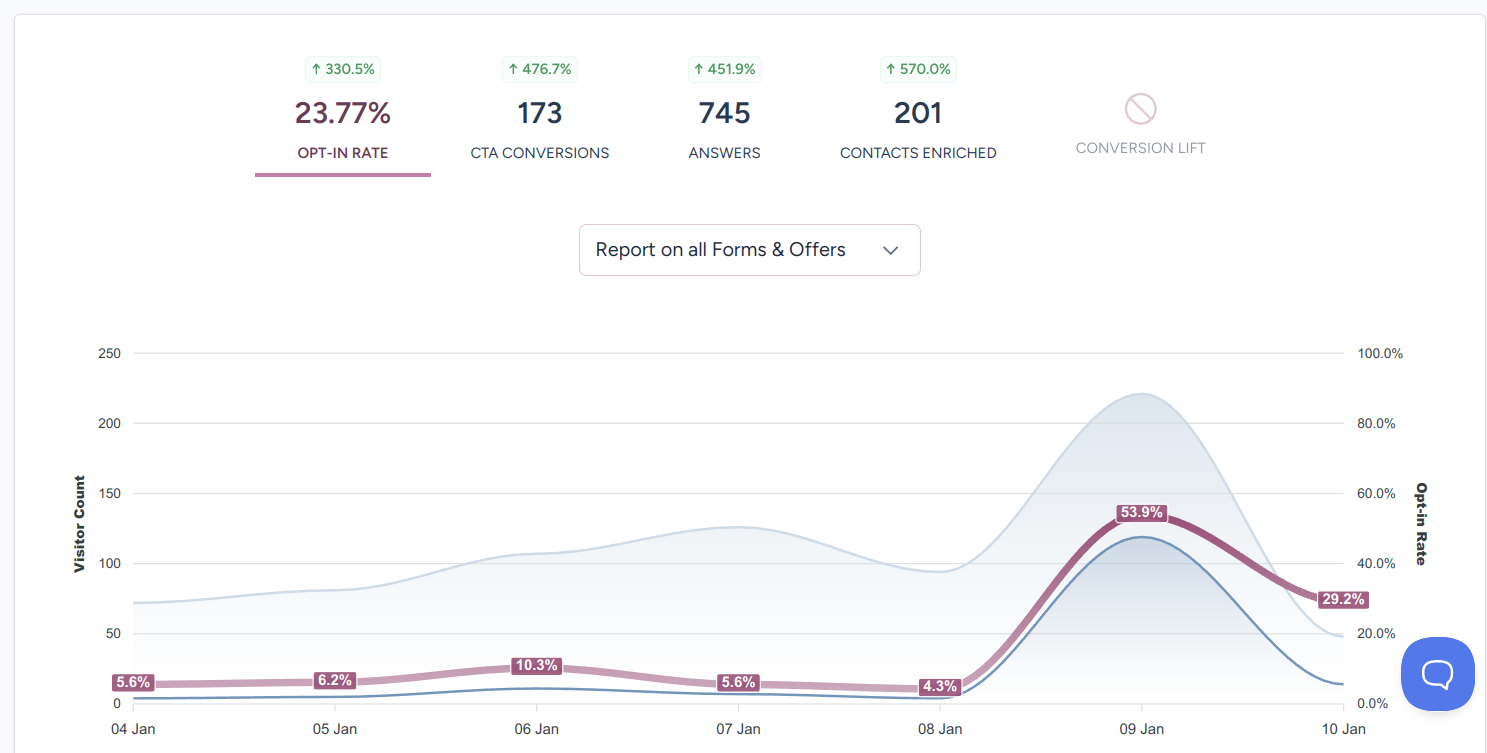This screenshot has width=1487, height=753.
Task: Click the 476.7% increase badge
Action: pyautogui.click(x=540, y=69)
